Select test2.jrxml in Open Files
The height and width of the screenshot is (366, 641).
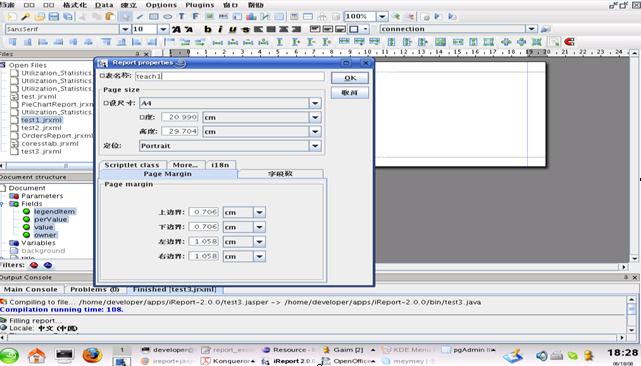point(41,128)
